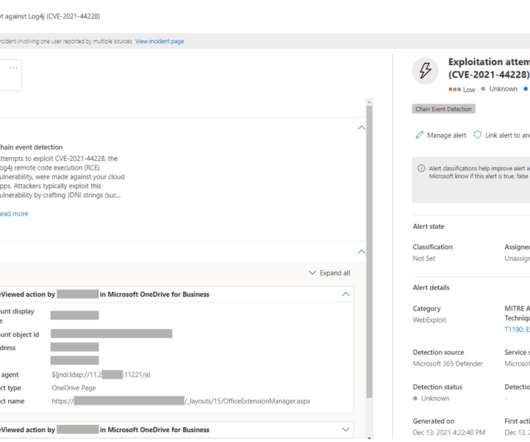The image size is (530, 442).
Task: Click the OfficeExtensionManager.aspx object name URL
Action: 181,401
